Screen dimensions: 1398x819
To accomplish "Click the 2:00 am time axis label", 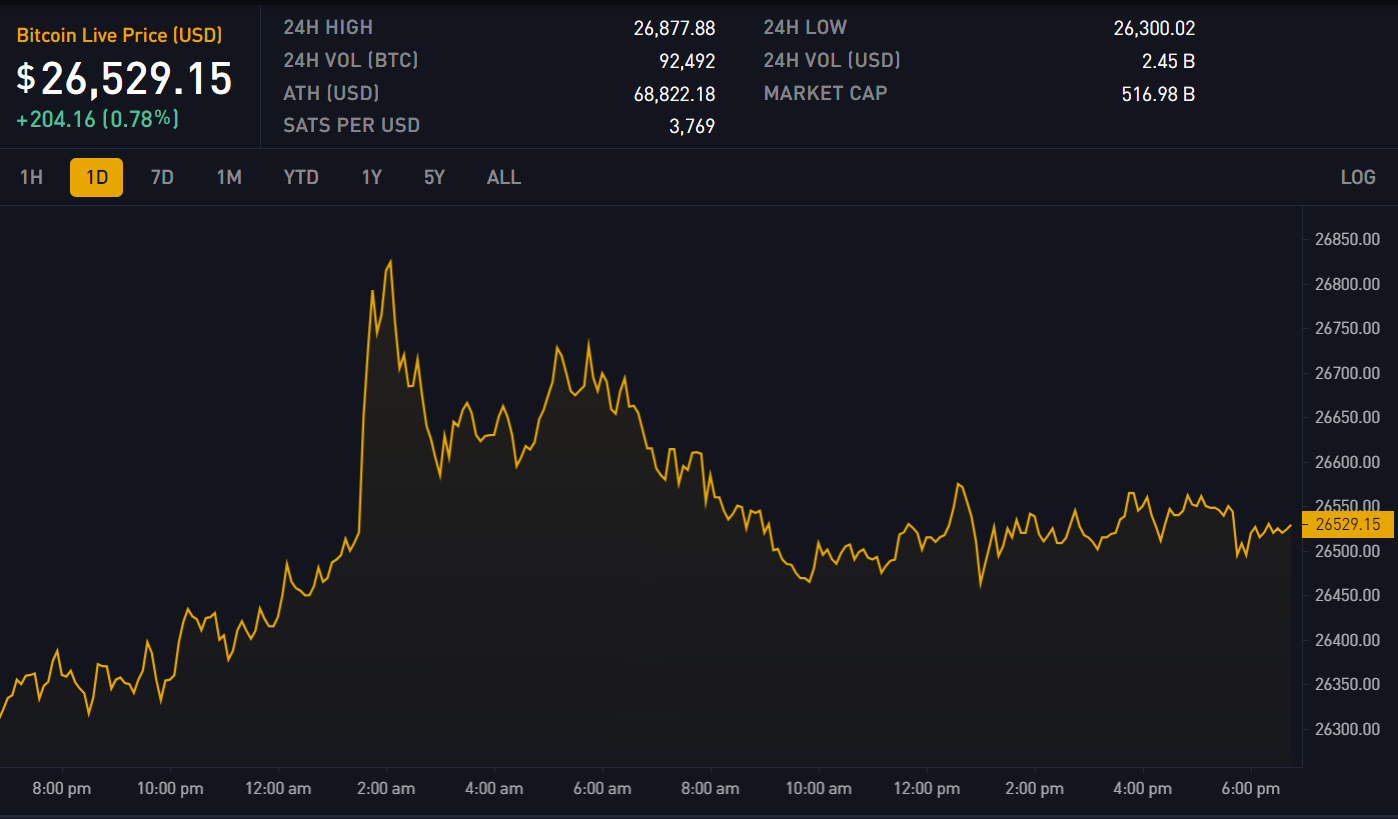I will pyautogui.click(x=386, y=788).
